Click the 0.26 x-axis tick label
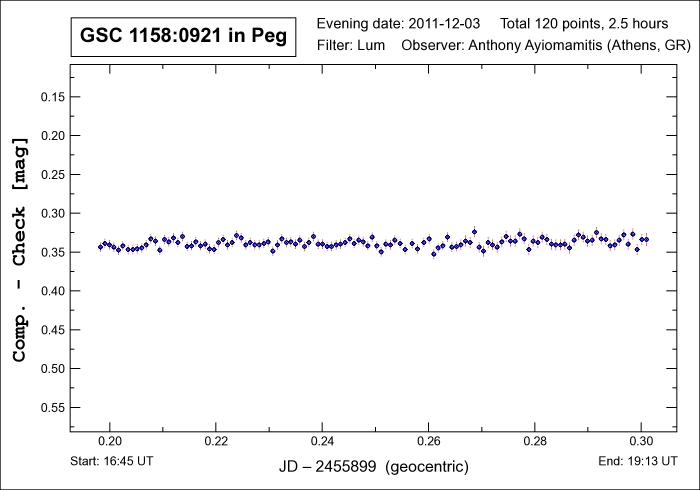 [428, 440]
